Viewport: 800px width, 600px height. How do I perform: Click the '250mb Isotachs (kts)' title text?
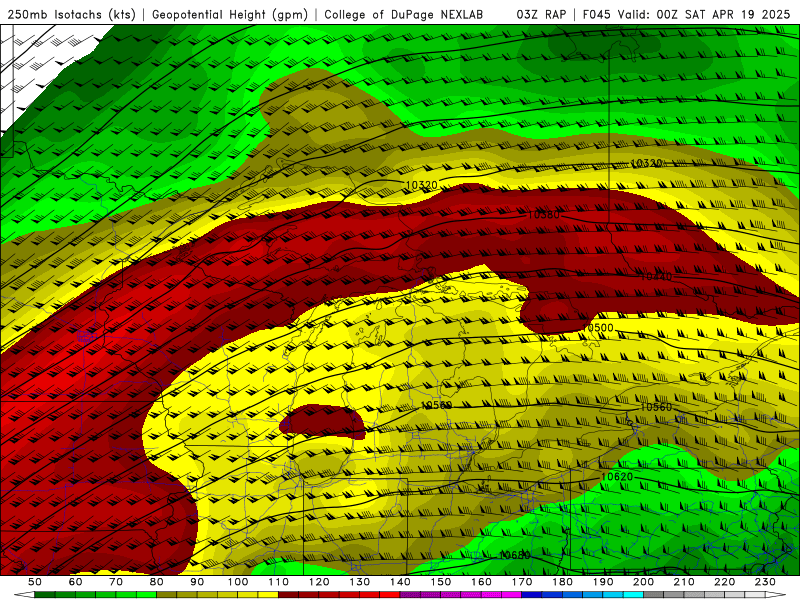(x=71, y=15)
